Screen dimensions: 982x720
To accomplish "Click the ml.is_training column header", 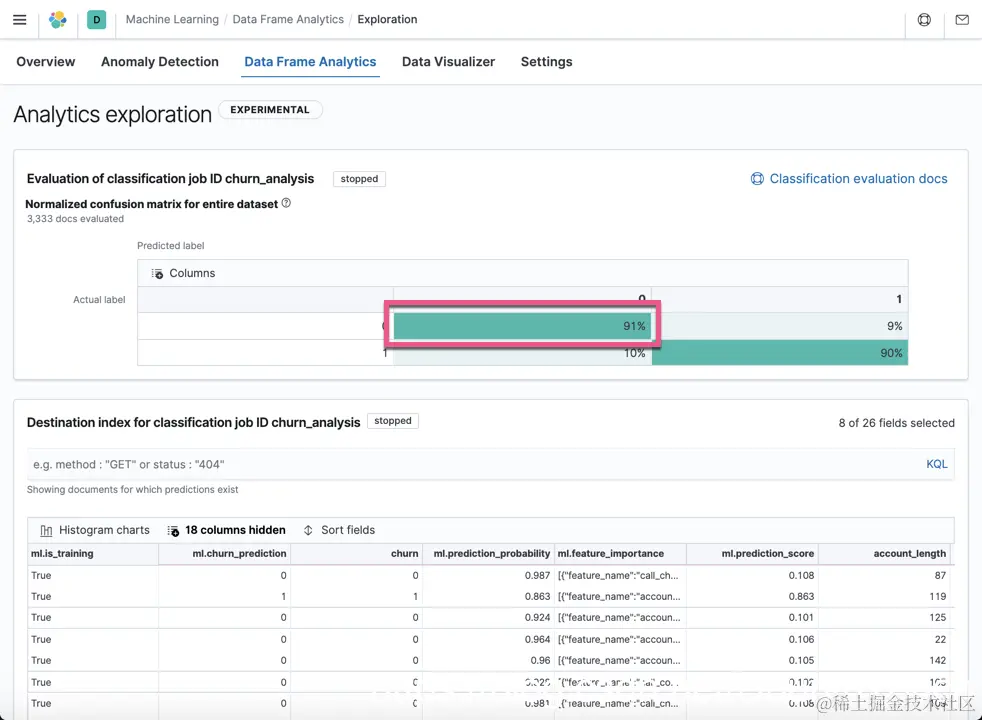I will click(93, 553).
